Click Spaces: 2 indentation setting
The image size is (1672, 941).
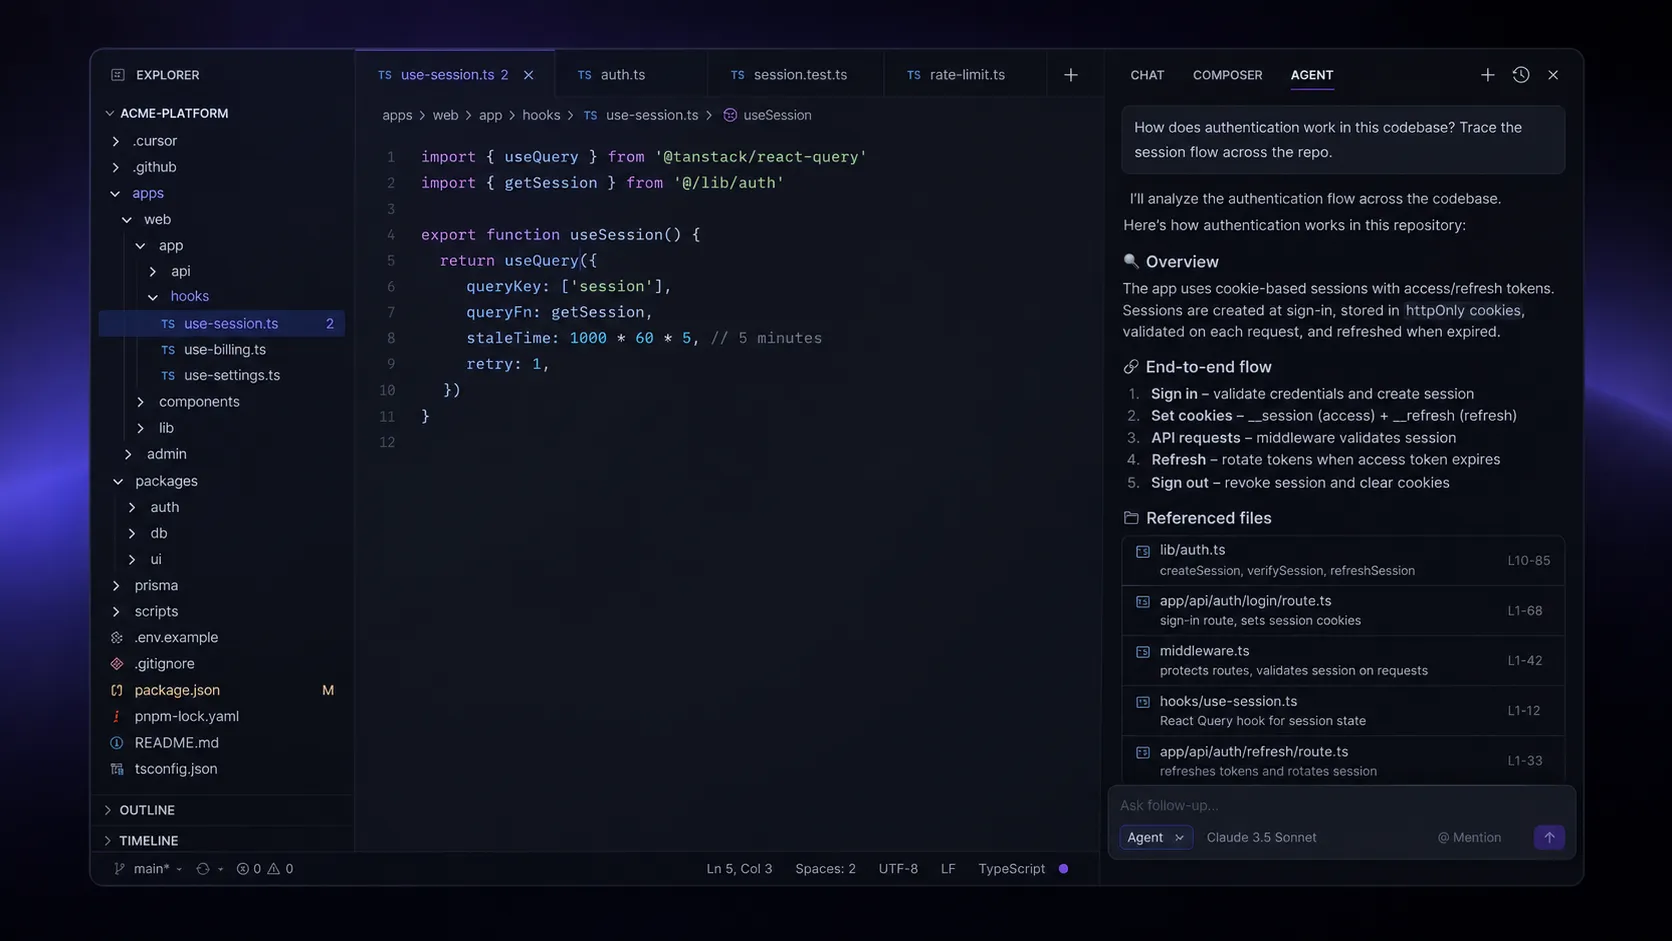click(x=825, y=869)
